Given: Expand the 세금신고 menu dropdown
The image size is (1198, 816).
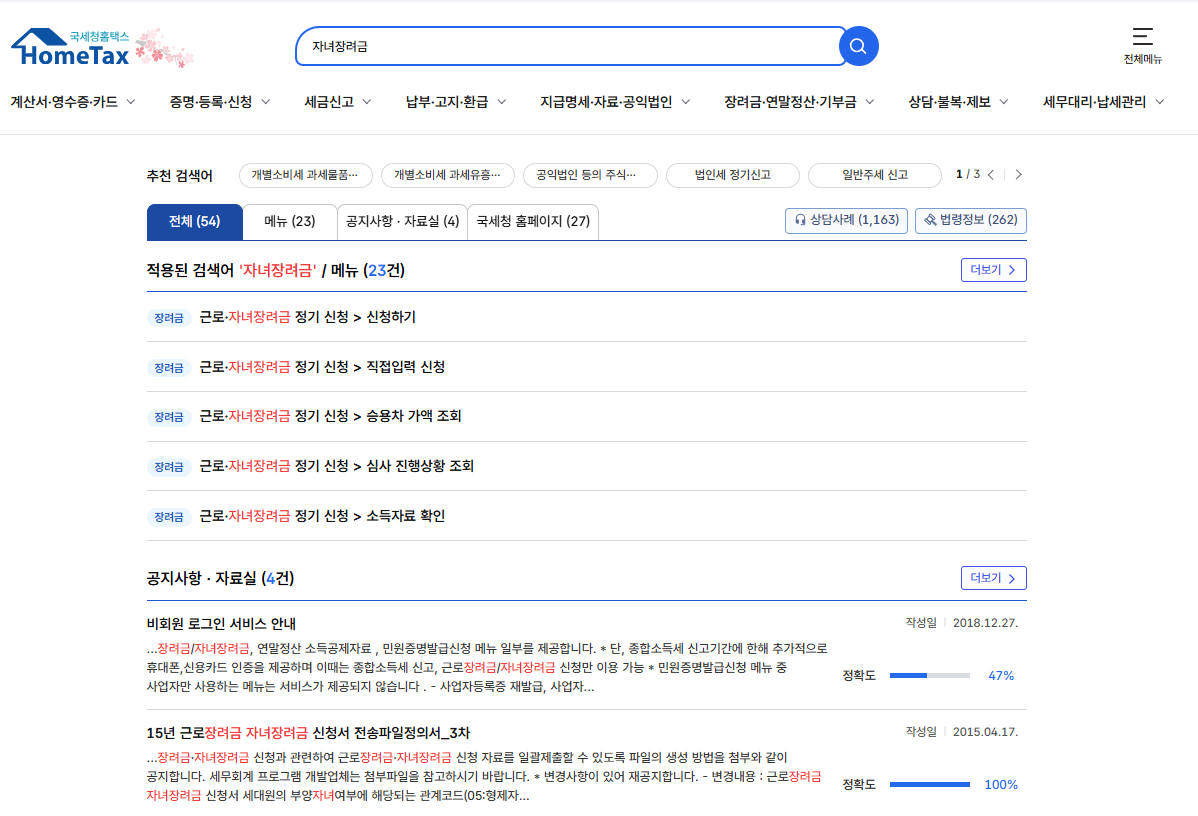Looking at the screenshot, I should tap(338, 101).
